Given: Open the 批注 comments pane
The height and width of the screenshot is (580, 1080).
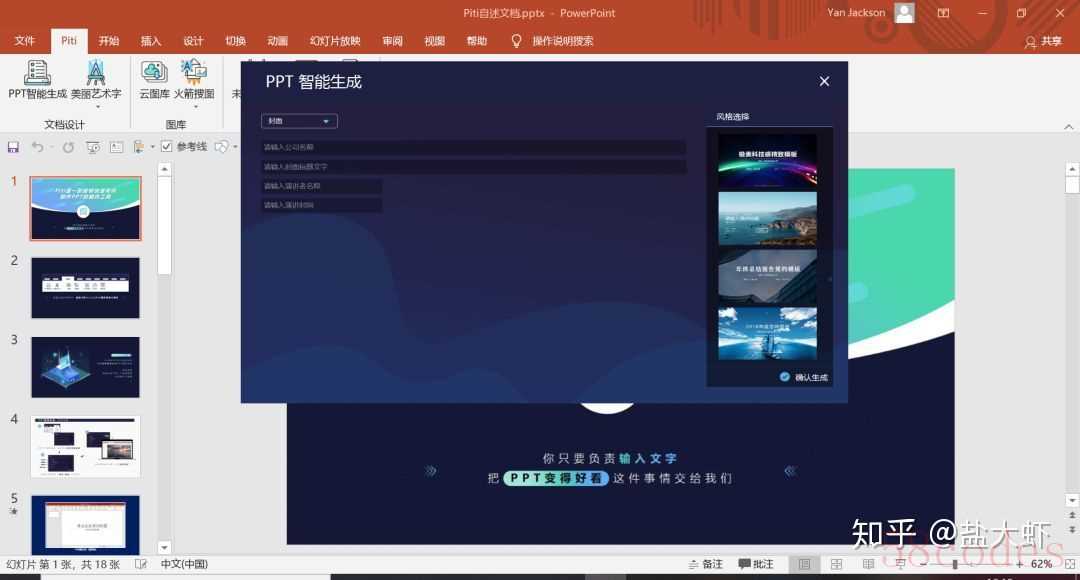Looking at the screenshot, I should (756, 564).
